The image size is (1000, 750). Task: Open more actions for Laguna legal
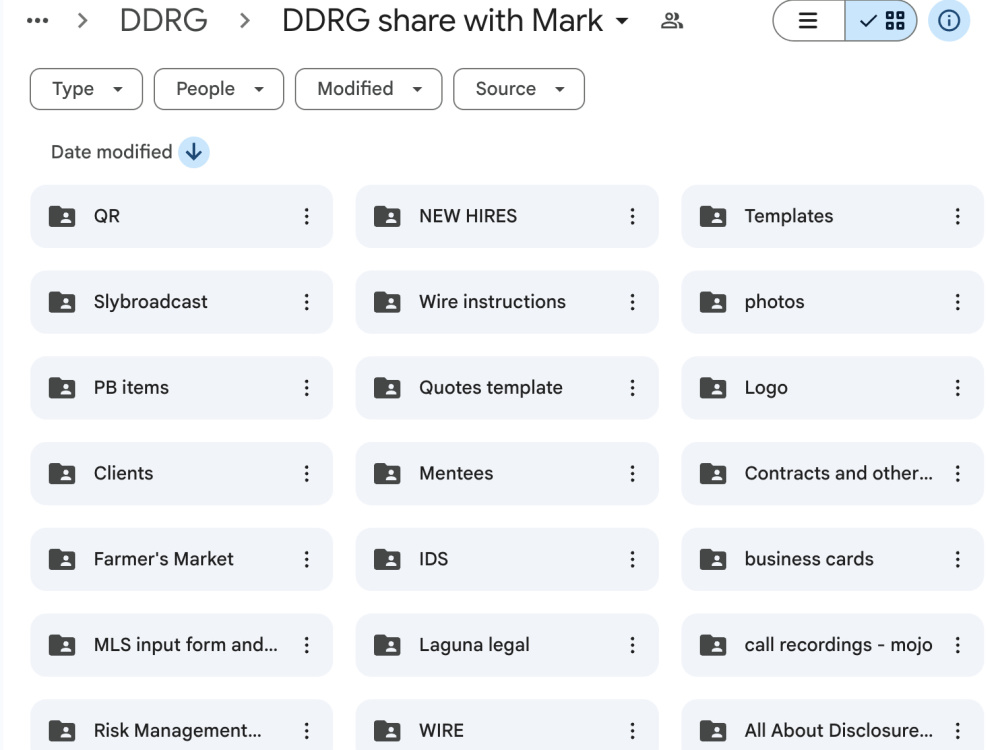point(633,645)
